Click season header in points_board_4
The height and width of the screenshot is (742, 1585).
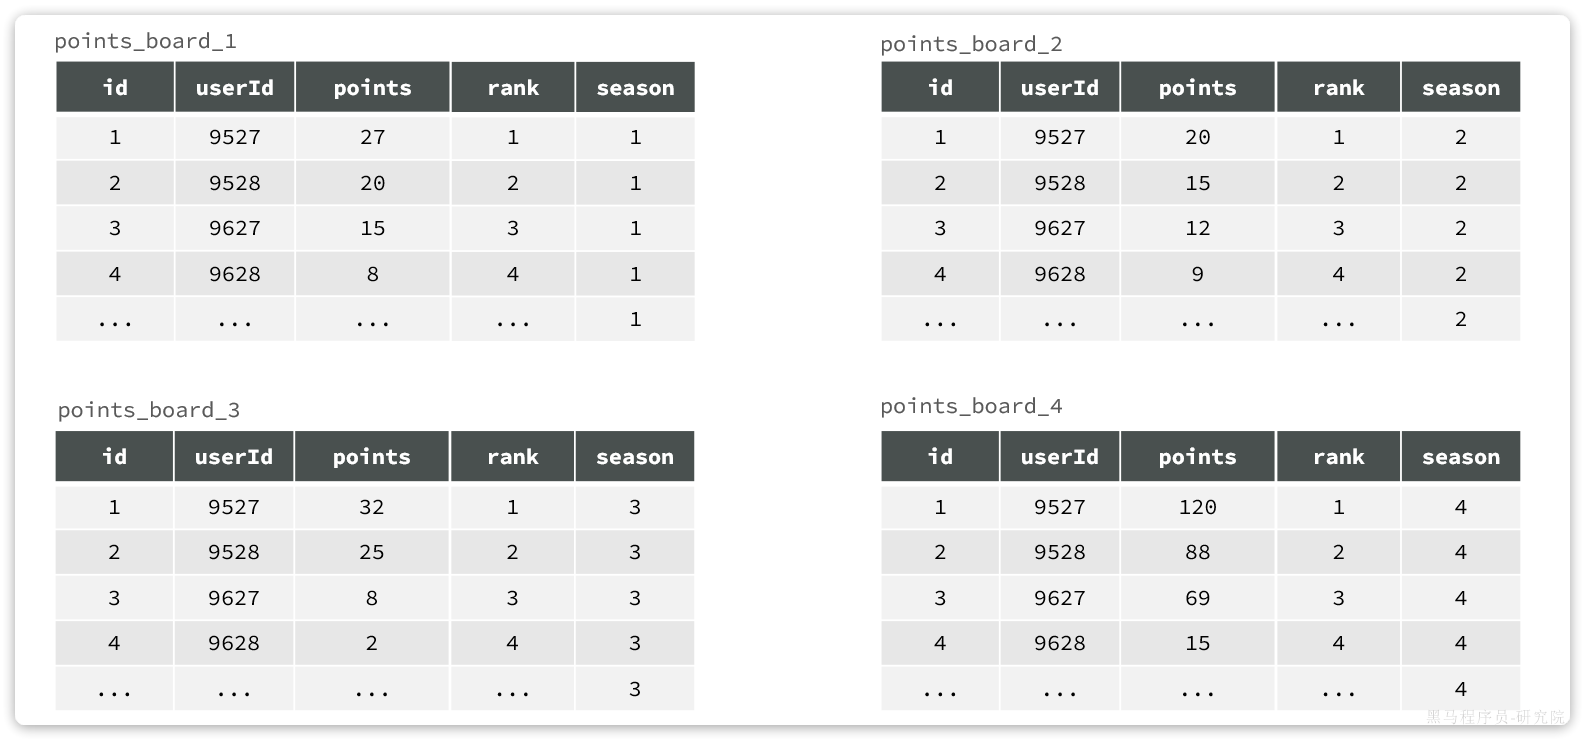tap(1461, 457)
